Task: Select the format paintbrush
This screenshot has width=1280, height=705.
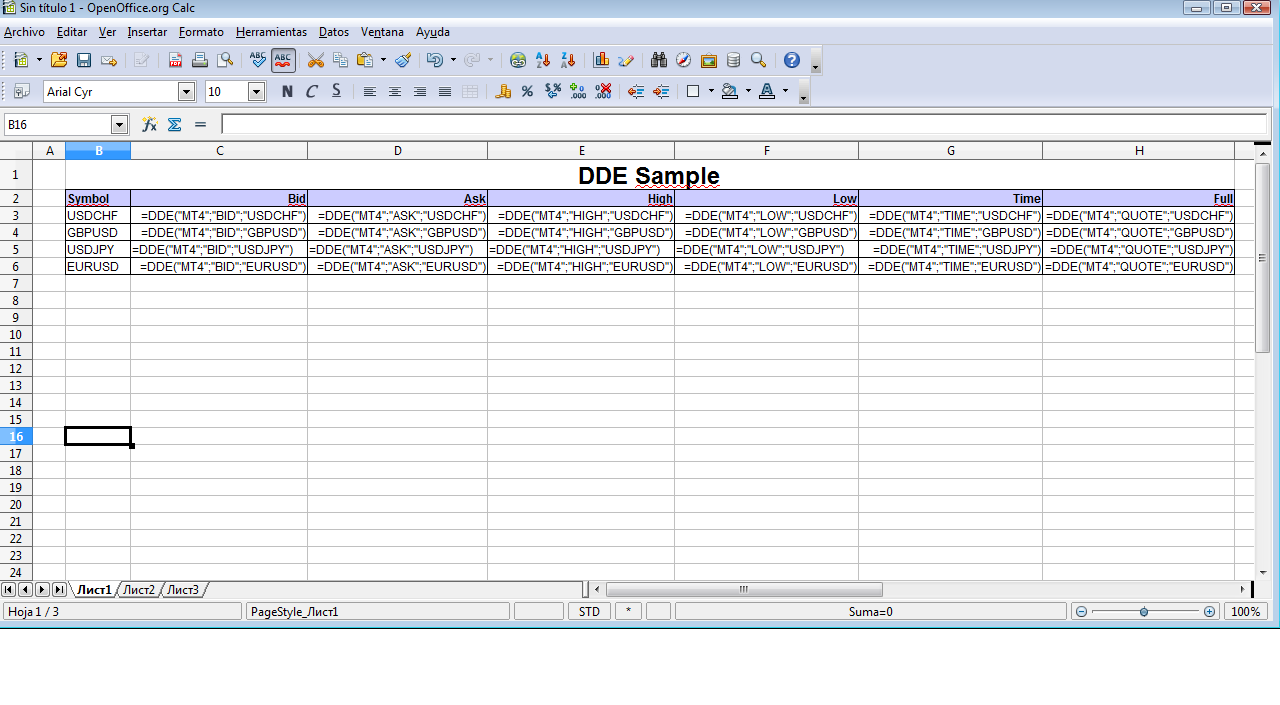Action: pos(403,60)
